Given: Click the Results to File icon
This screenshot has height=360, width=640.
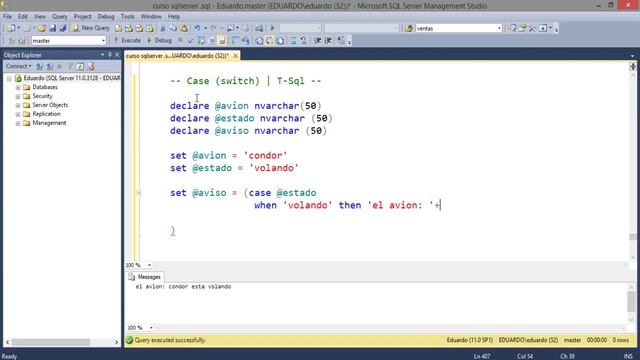Looking at the screenshot, I should click(x=280, y=40).
